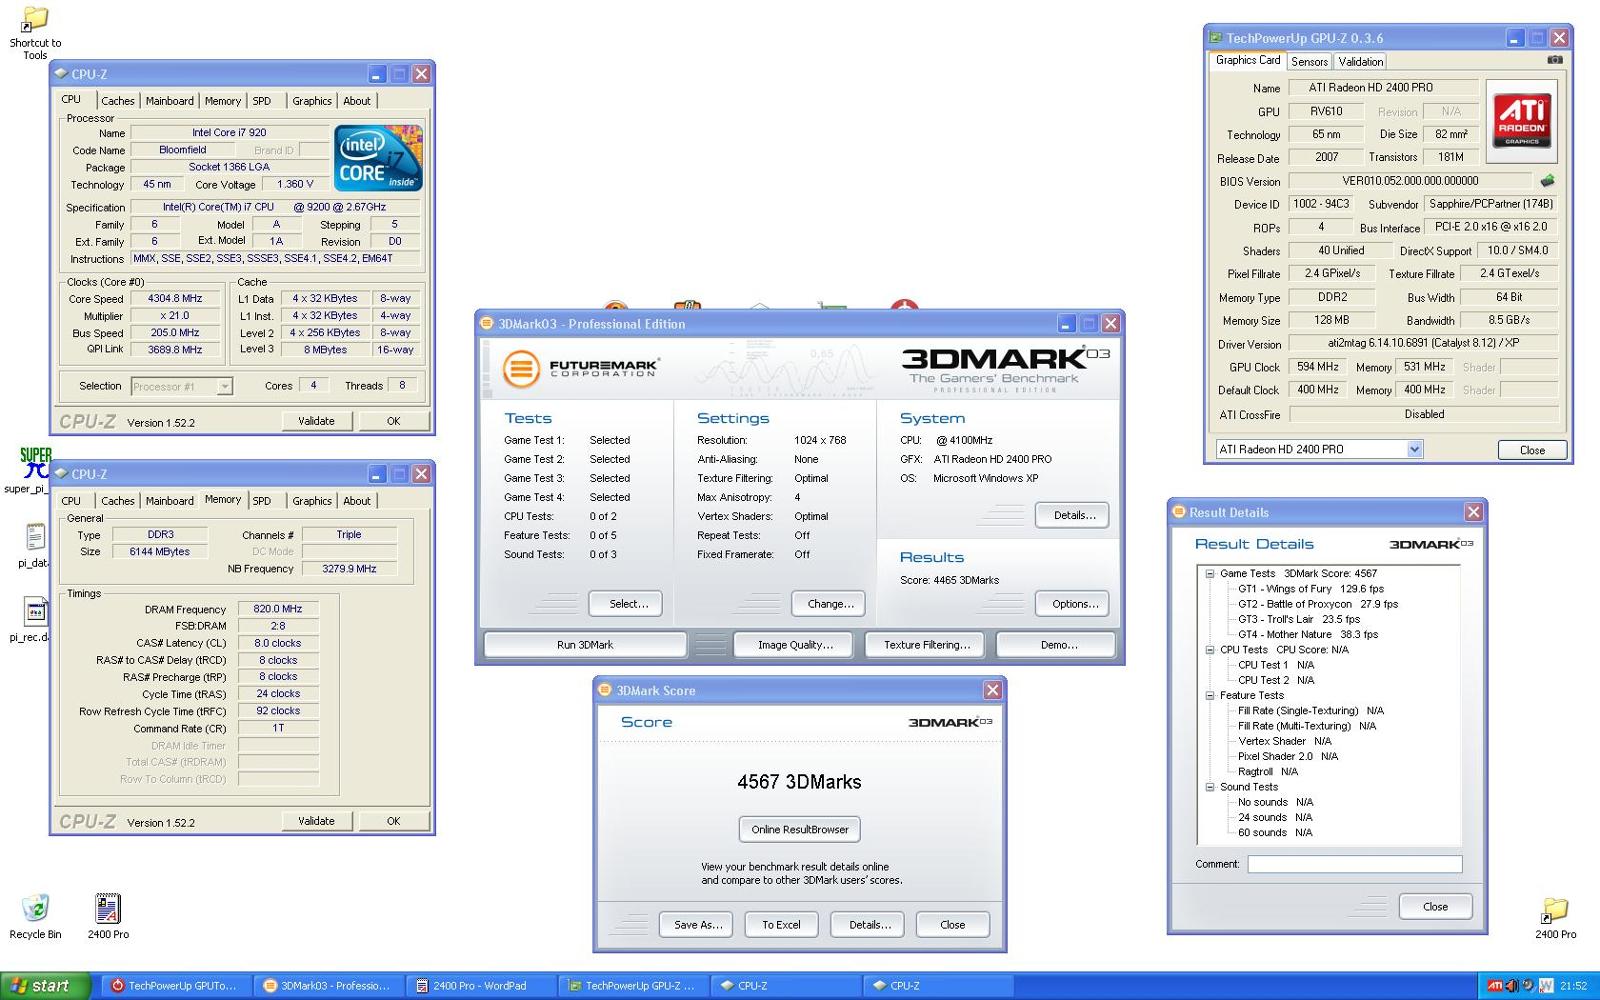Open Mainboard tab in upper CPU-Z window
Screen dimensions: 1600x1000
170,101
